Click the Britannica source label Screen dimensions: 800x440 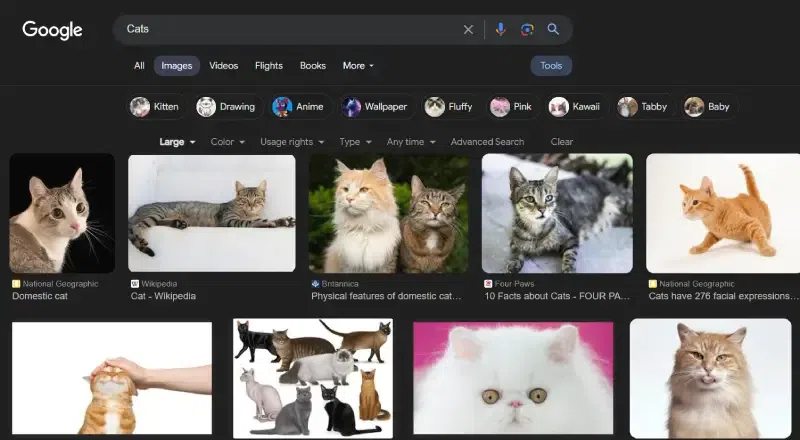340,284
